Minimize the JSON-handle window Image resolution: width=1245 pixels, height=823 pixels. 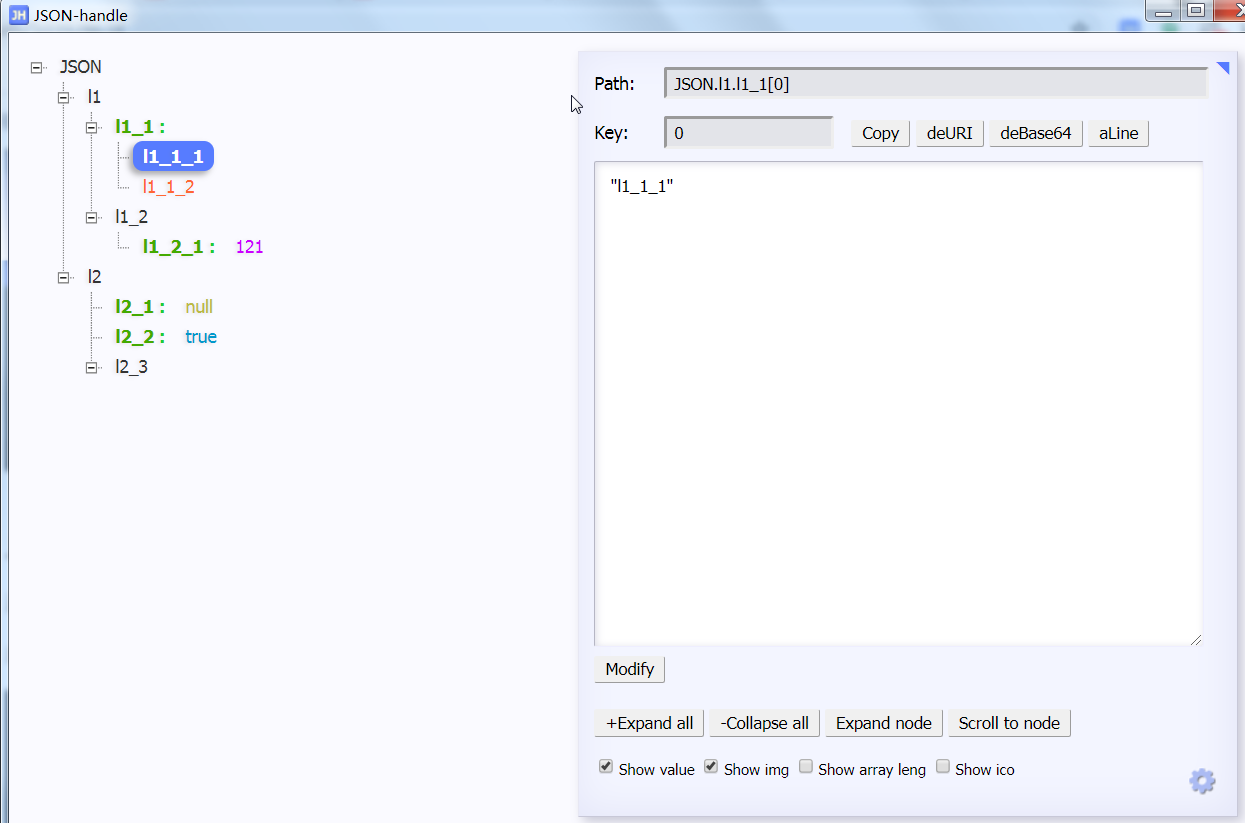(x=1163, y=10)
